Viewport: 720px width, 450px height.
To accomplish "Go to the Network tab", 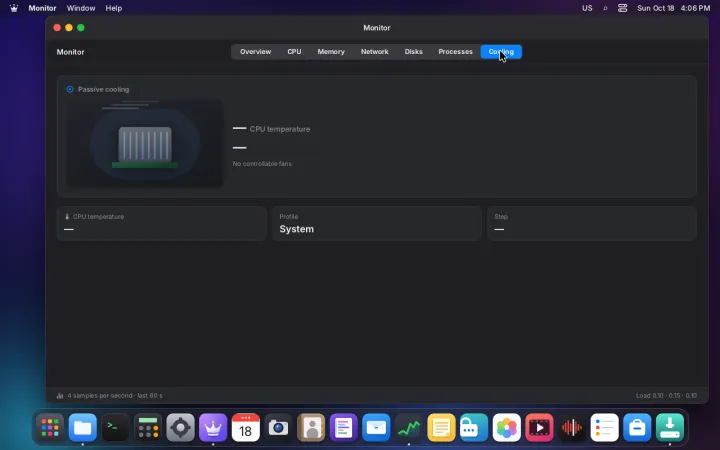I will [x=374, y=52].
